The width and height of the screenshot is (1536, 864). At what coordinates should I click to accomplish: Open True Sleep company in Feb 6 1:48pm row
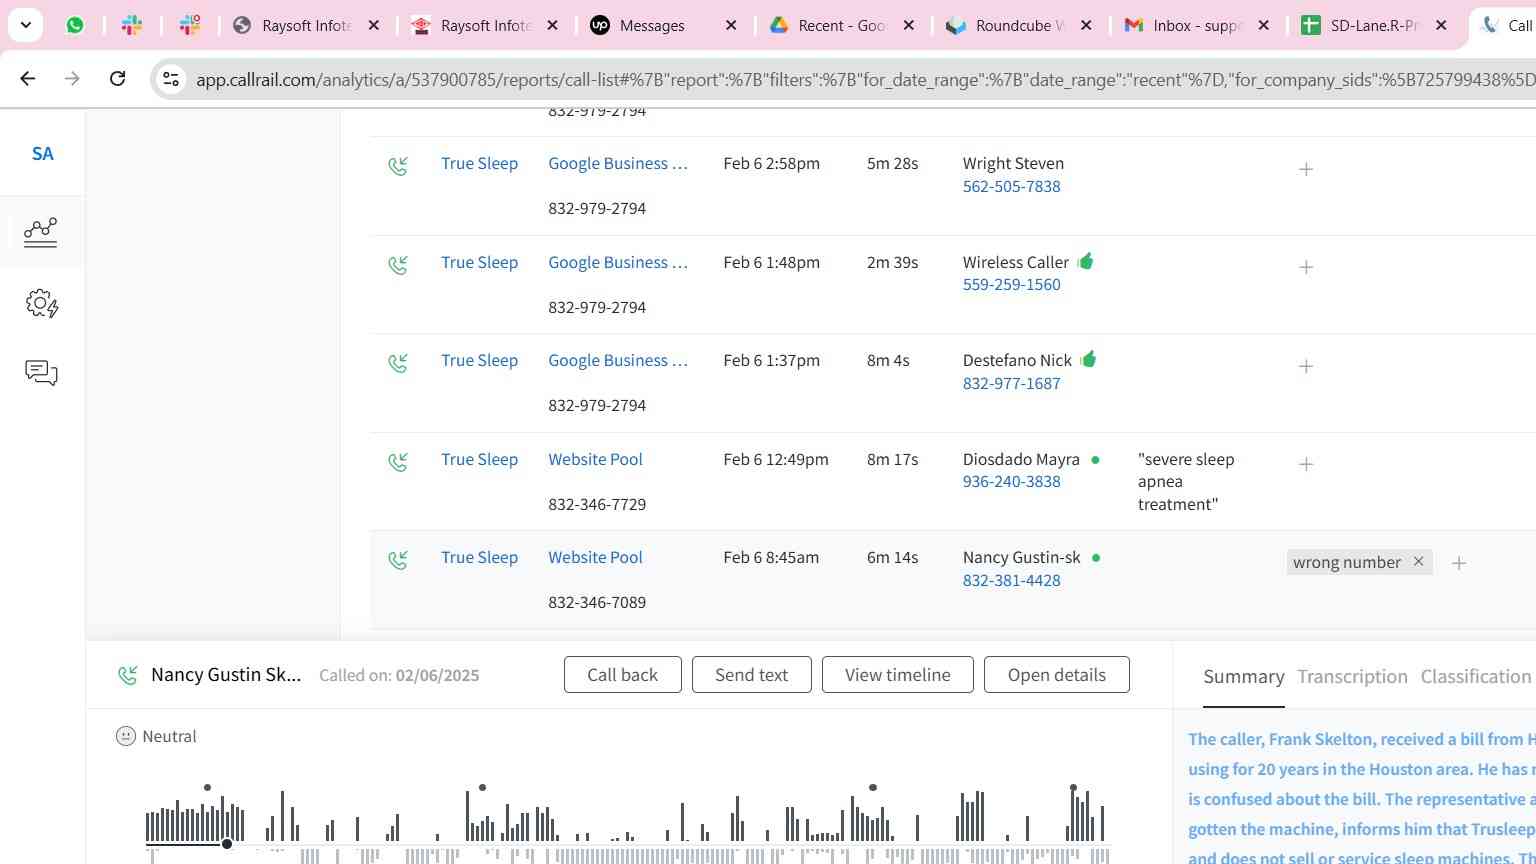pos(479,262)
